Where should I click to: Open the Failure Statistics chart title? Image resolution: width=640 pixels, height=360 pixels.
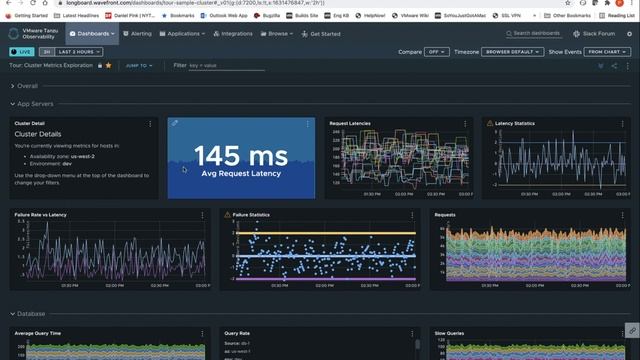coord(251,215)
